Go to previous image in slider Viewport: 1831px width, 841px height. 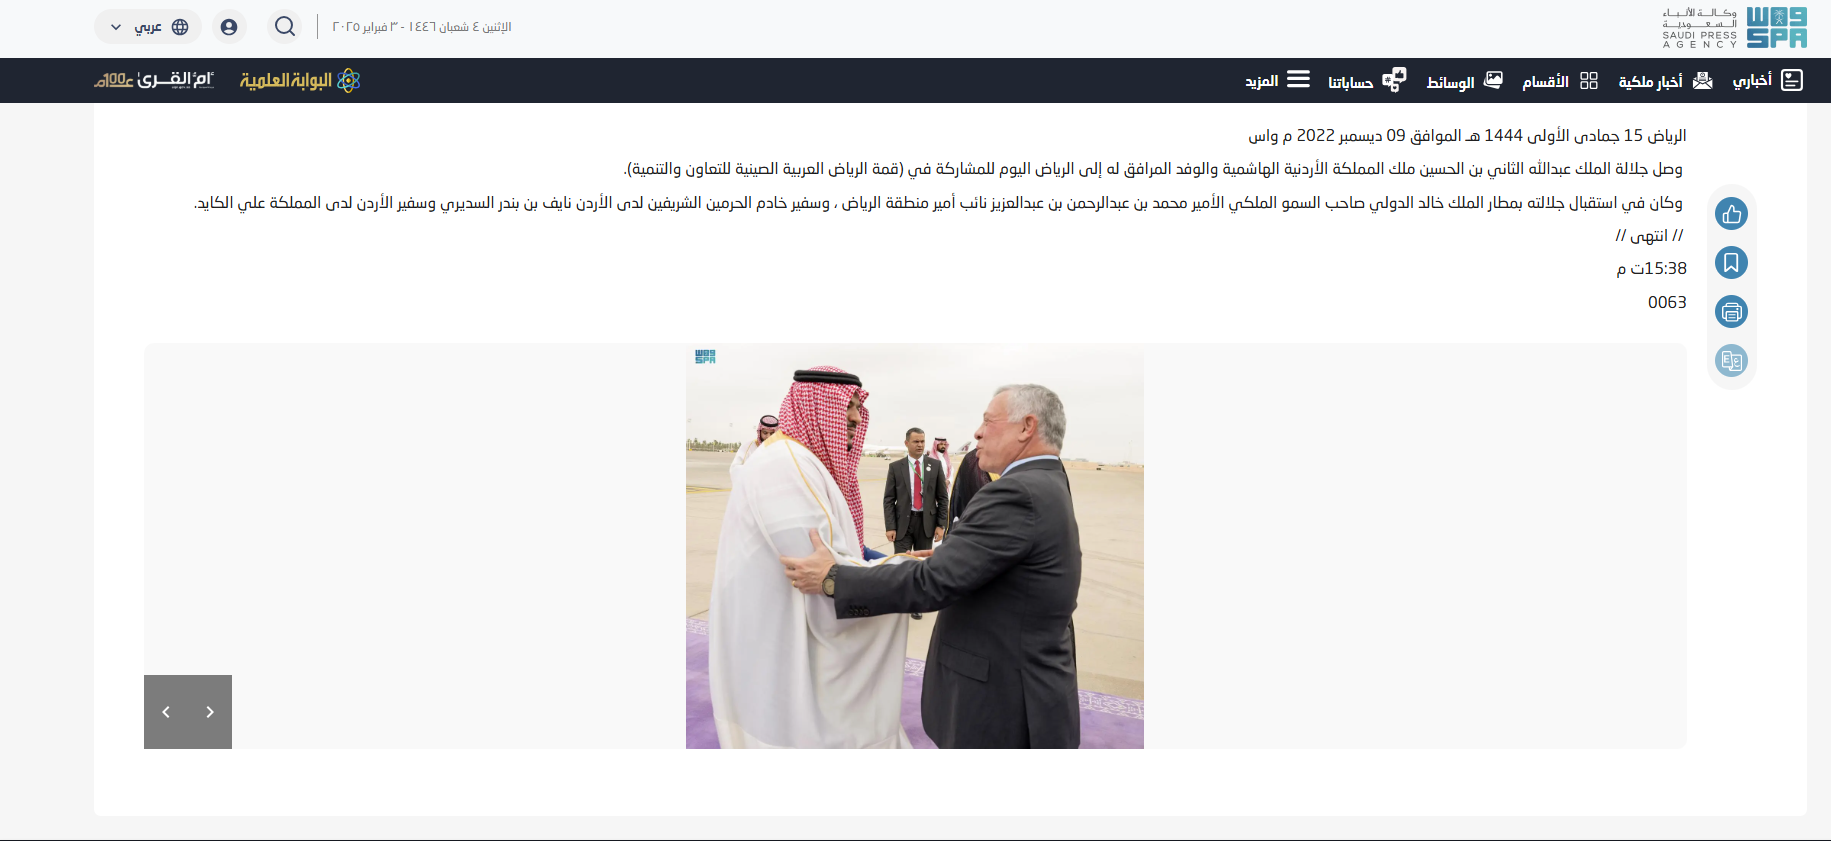click(166, 712)
